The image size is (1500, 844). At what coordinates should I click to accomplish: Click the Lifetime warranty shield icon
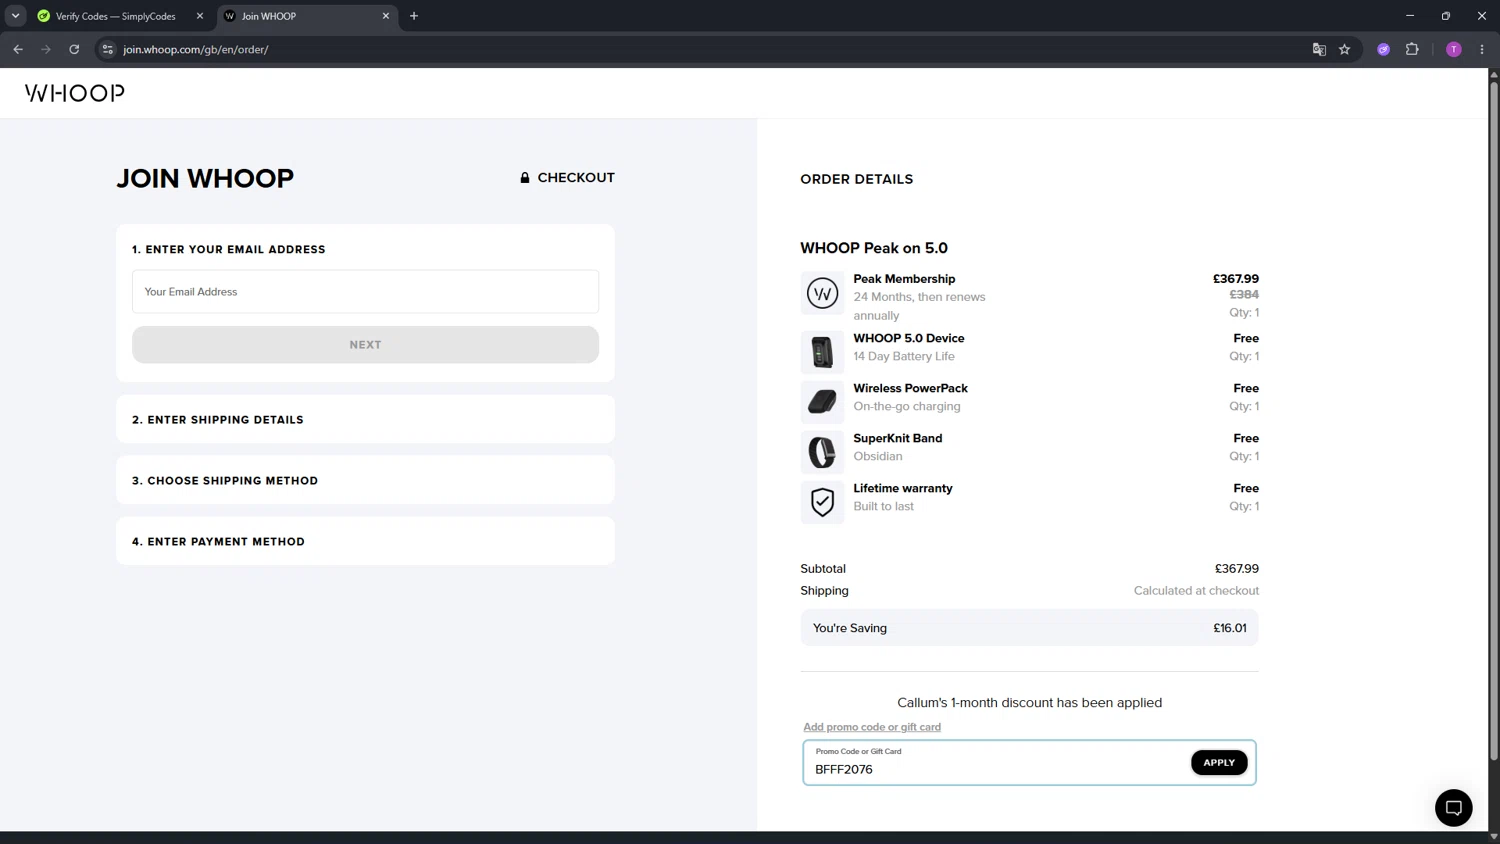(822, 502)
